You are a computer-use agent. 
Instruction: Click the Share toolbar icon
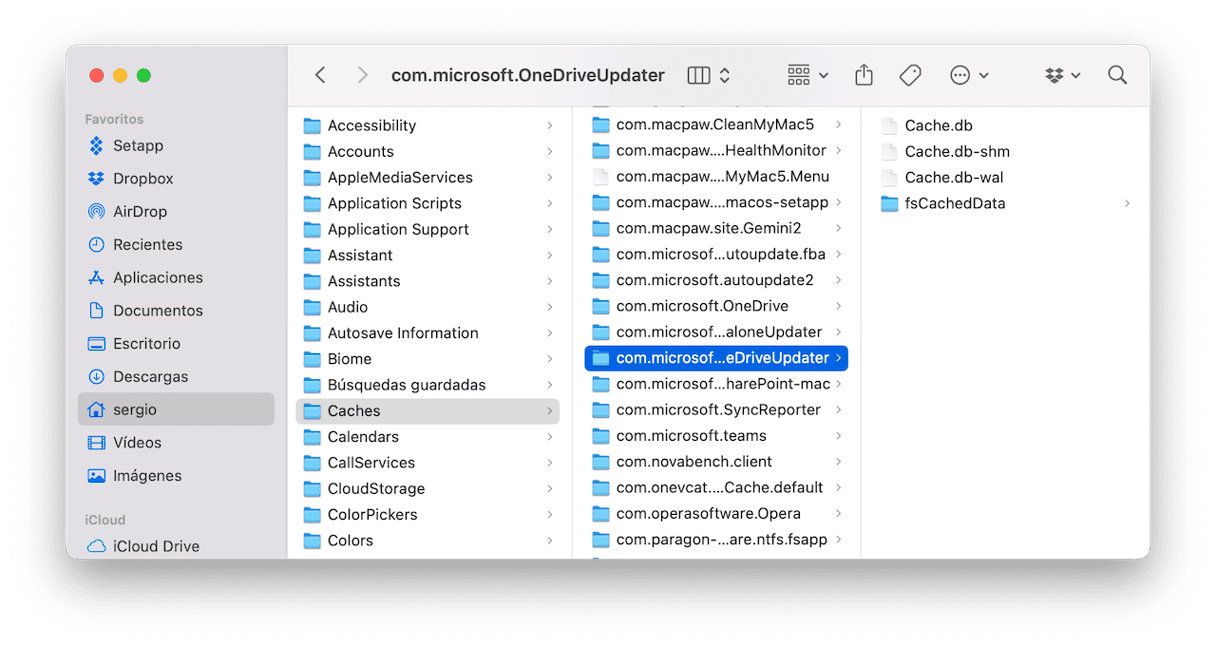click(864, 76)
